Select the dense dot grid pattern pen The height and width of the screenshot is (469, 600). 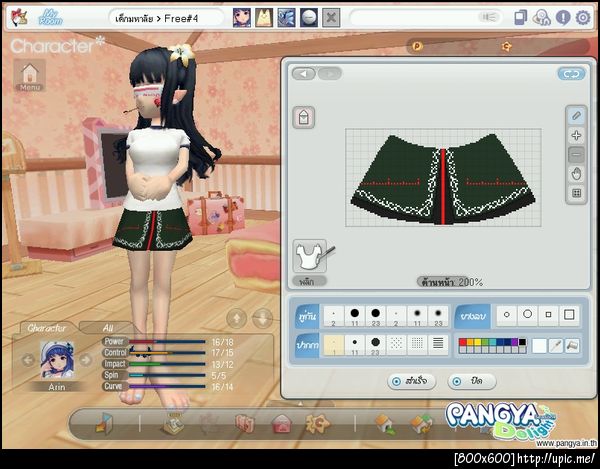417,344
